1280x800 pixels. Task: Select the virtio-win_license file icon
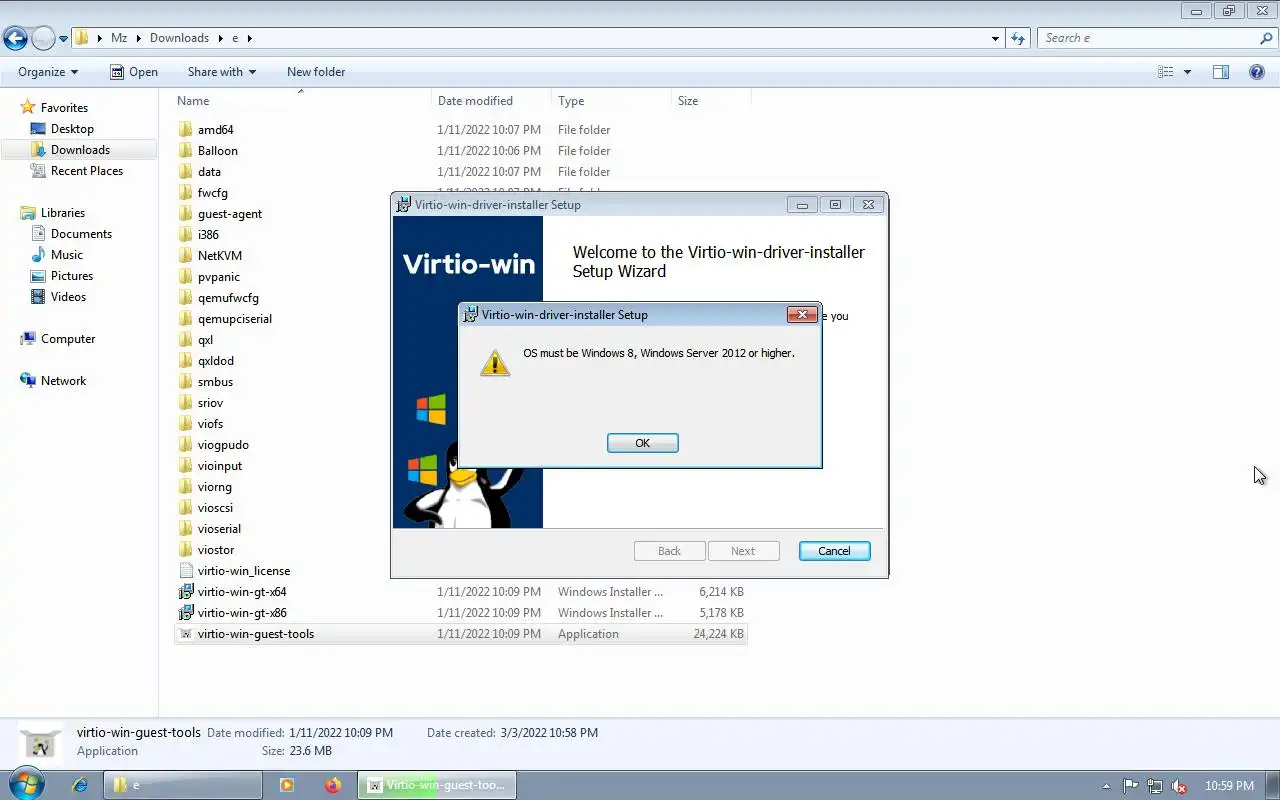[185, 571]
